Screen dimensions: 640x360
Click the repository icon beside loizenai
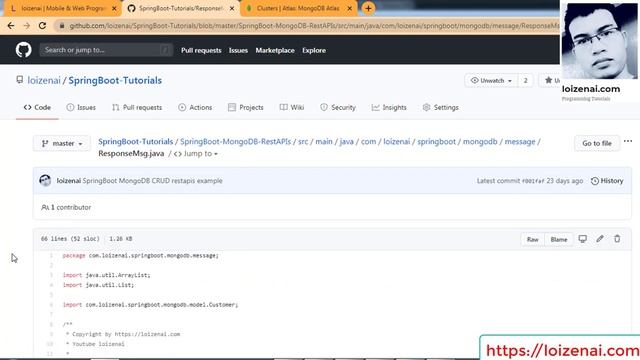pos(20,80)
